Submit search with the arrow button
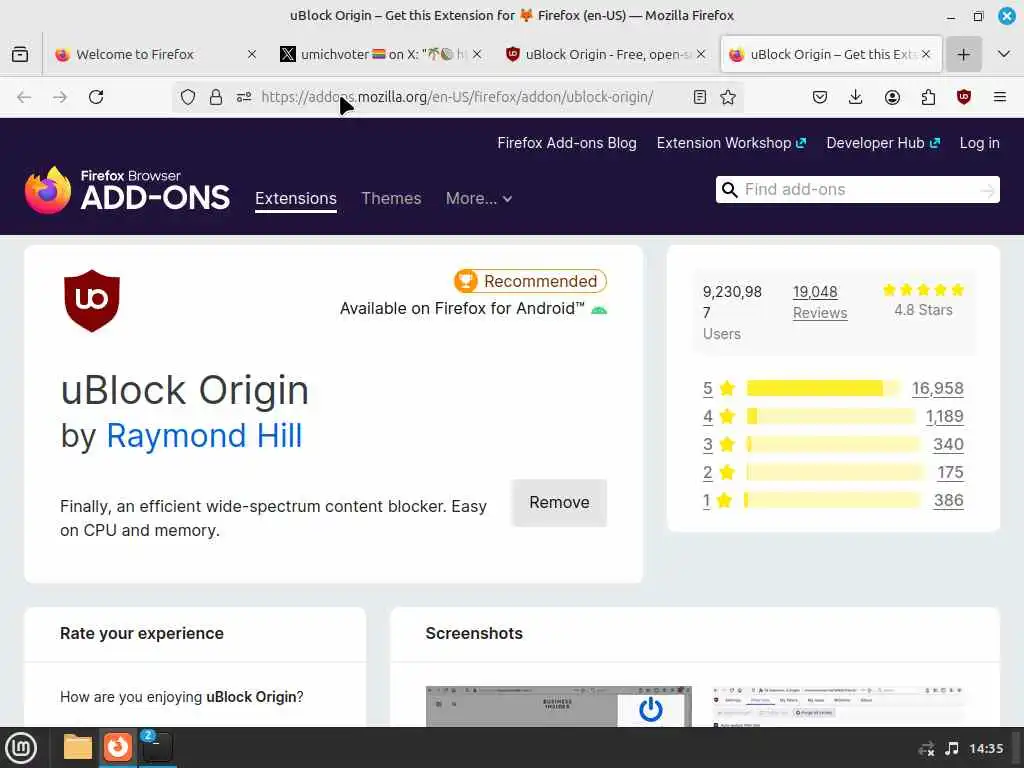This screenshot has width=1024, height=768. pyautogui.click(x=987, y=190)
